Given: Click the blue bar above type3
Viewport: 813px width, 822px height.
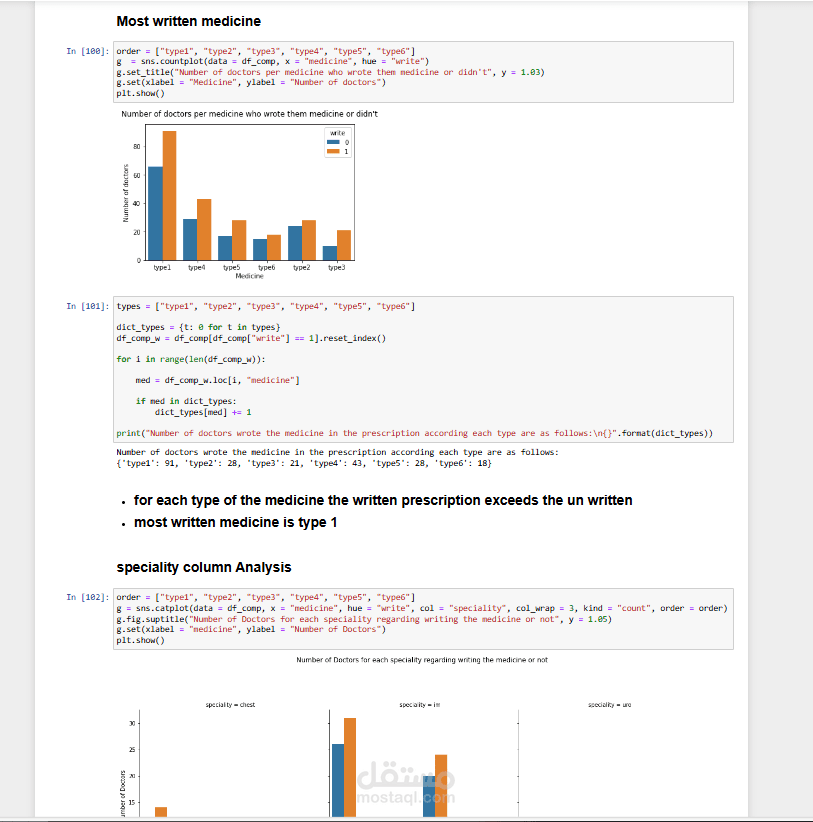Looking at the screenshot, I should (x=330, y=253).
